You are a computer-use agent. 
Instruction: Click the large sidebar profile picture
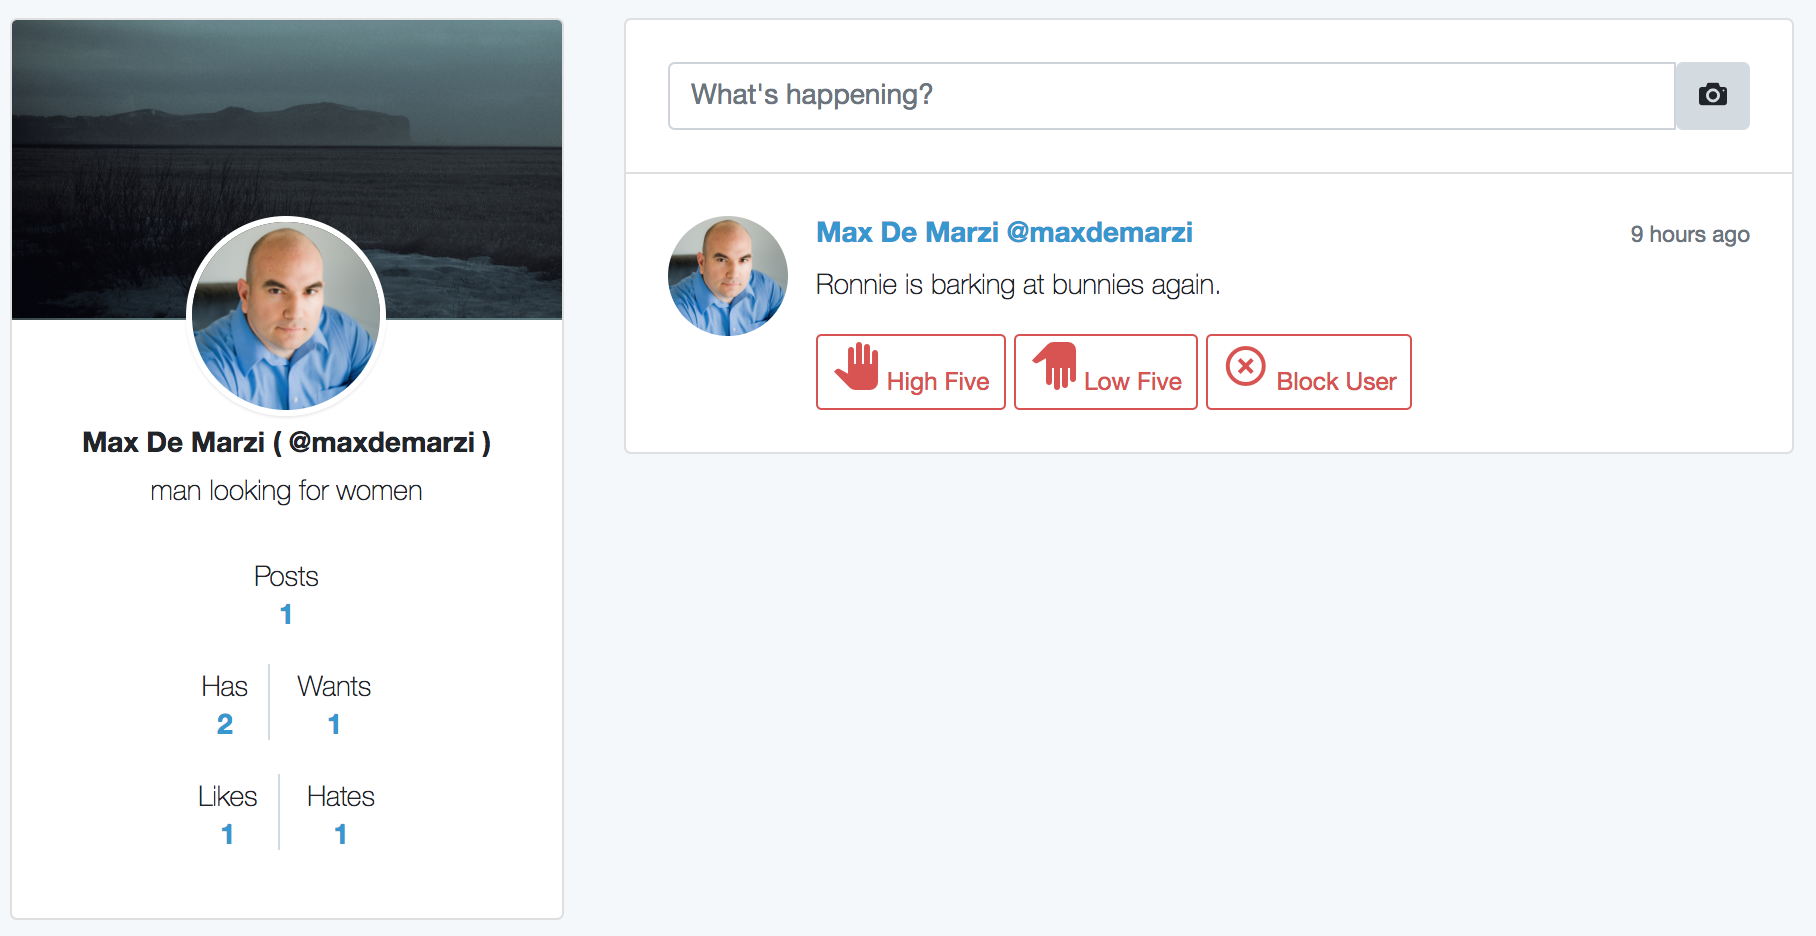286,315
